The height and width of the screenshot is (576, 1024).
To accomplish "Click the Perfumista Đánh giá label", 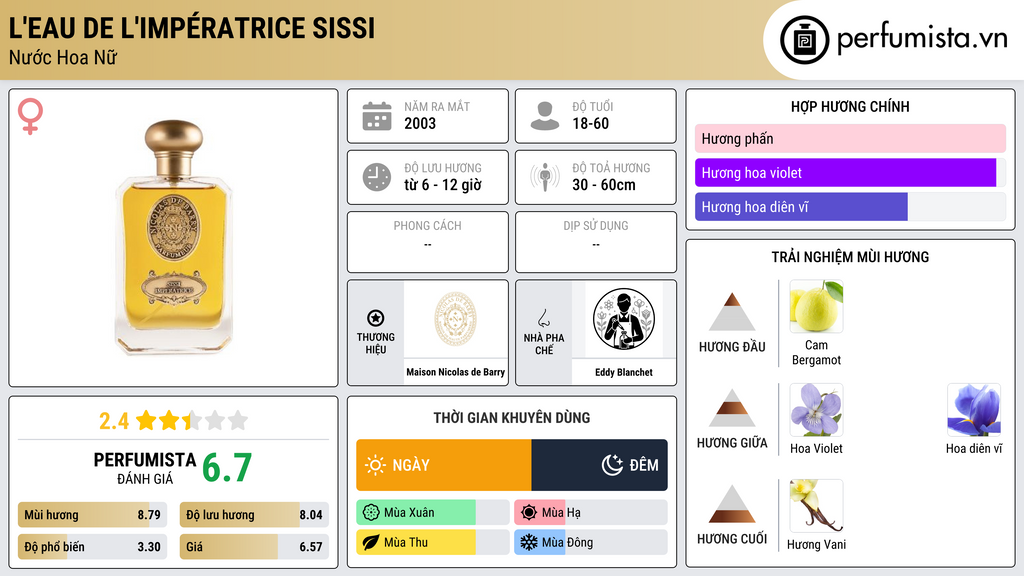I will (145, 468).
